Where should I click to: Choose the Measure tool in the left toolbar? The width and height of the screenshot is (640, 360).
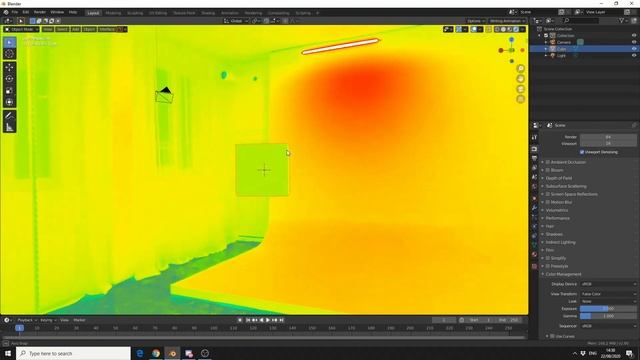tap(9, 127)
